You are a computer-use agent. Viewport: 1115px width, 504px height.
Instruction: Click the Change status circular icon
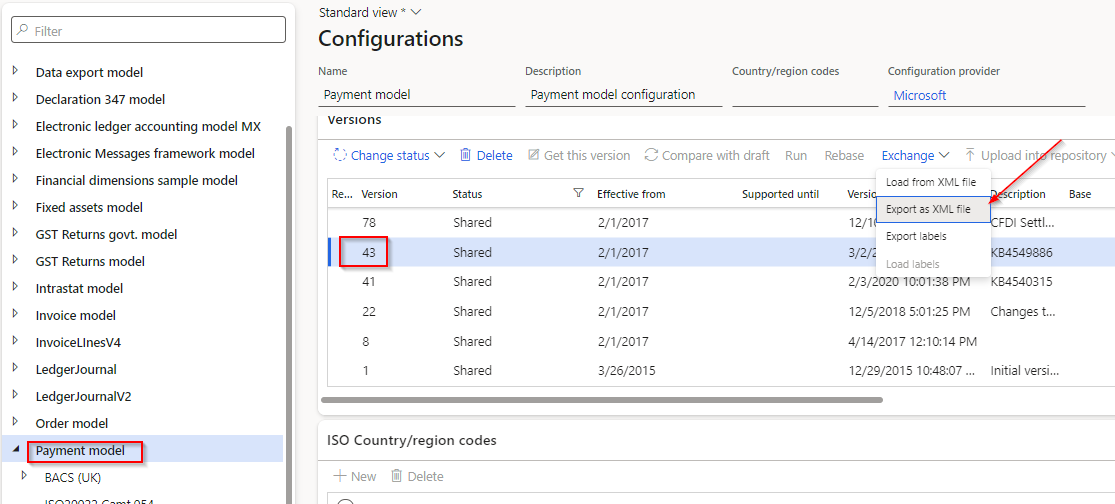pyautogui.click(x=339, y=155)
